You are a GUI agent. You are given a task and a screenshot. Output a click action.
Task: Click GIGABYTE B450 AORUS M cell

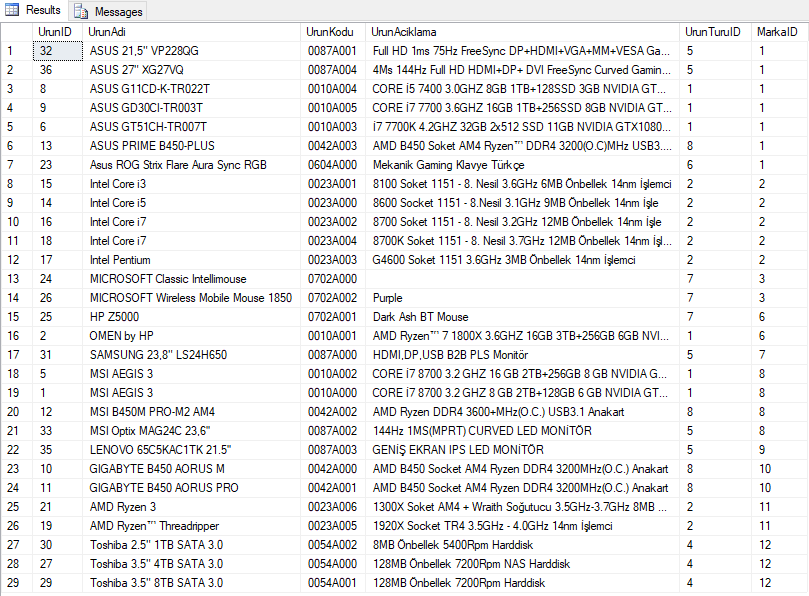point(191,469)
